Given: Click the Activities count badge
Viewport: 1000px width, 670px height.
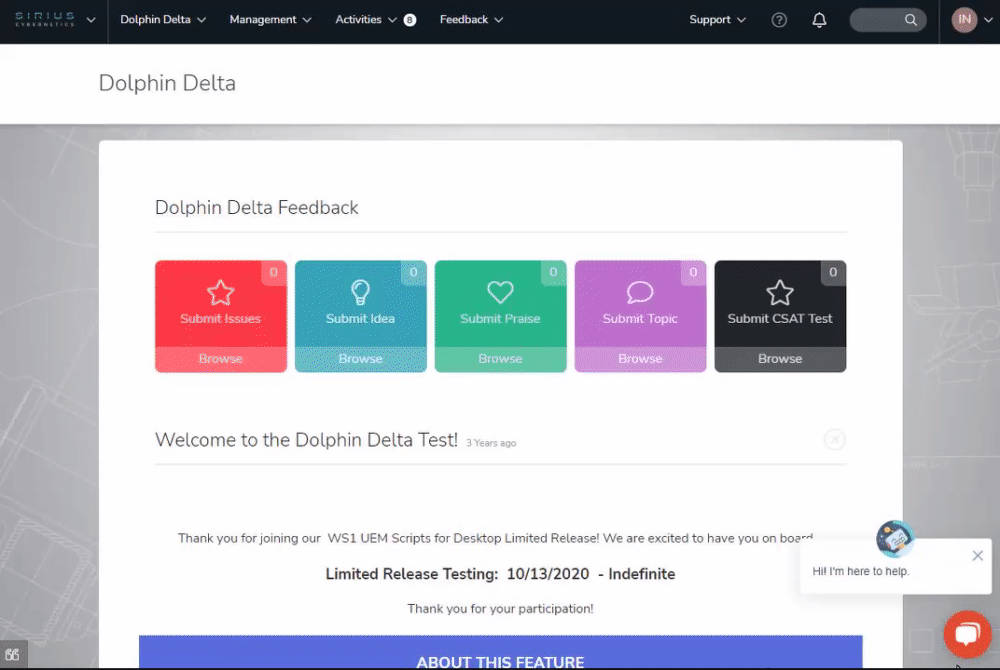Looking at the screenshot, I should [410, 20].
